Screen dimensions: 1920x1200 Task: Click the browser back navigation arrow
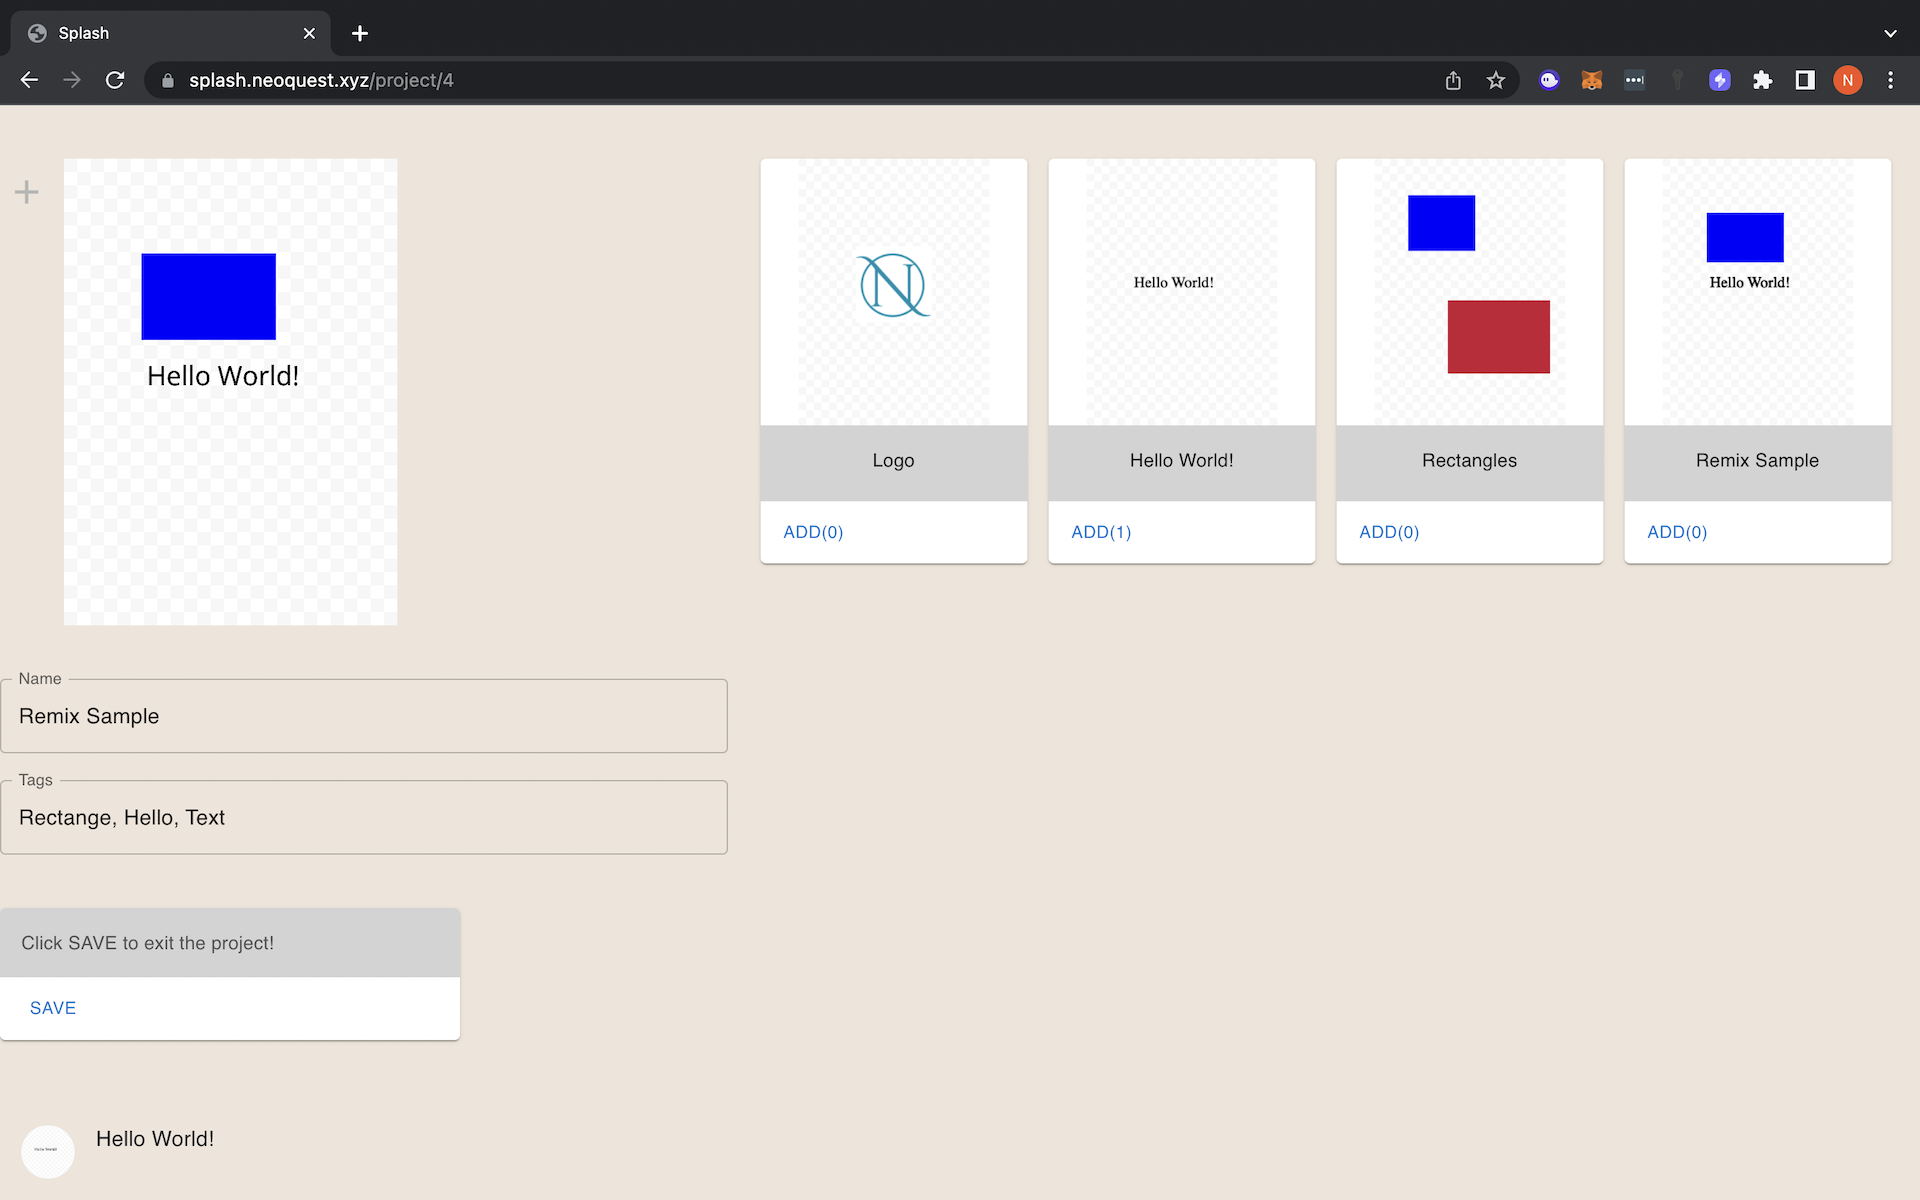pos(28,80)
